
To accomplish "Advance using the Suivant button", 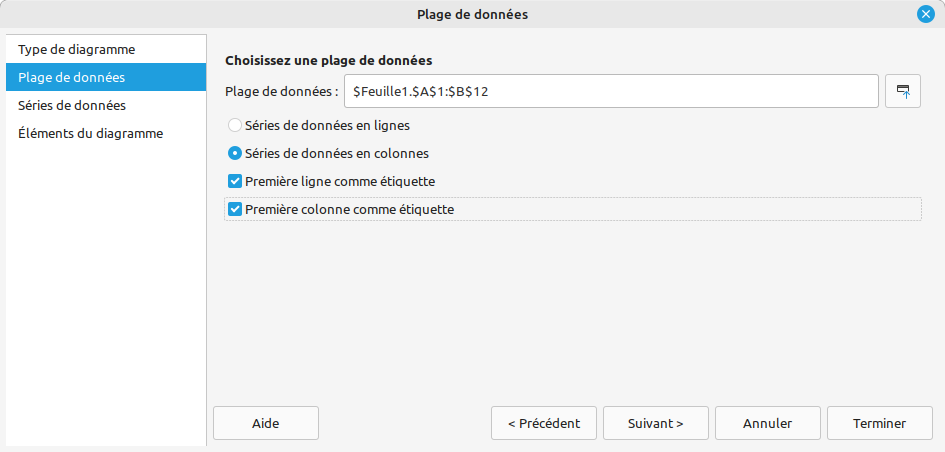I will 655,423.
